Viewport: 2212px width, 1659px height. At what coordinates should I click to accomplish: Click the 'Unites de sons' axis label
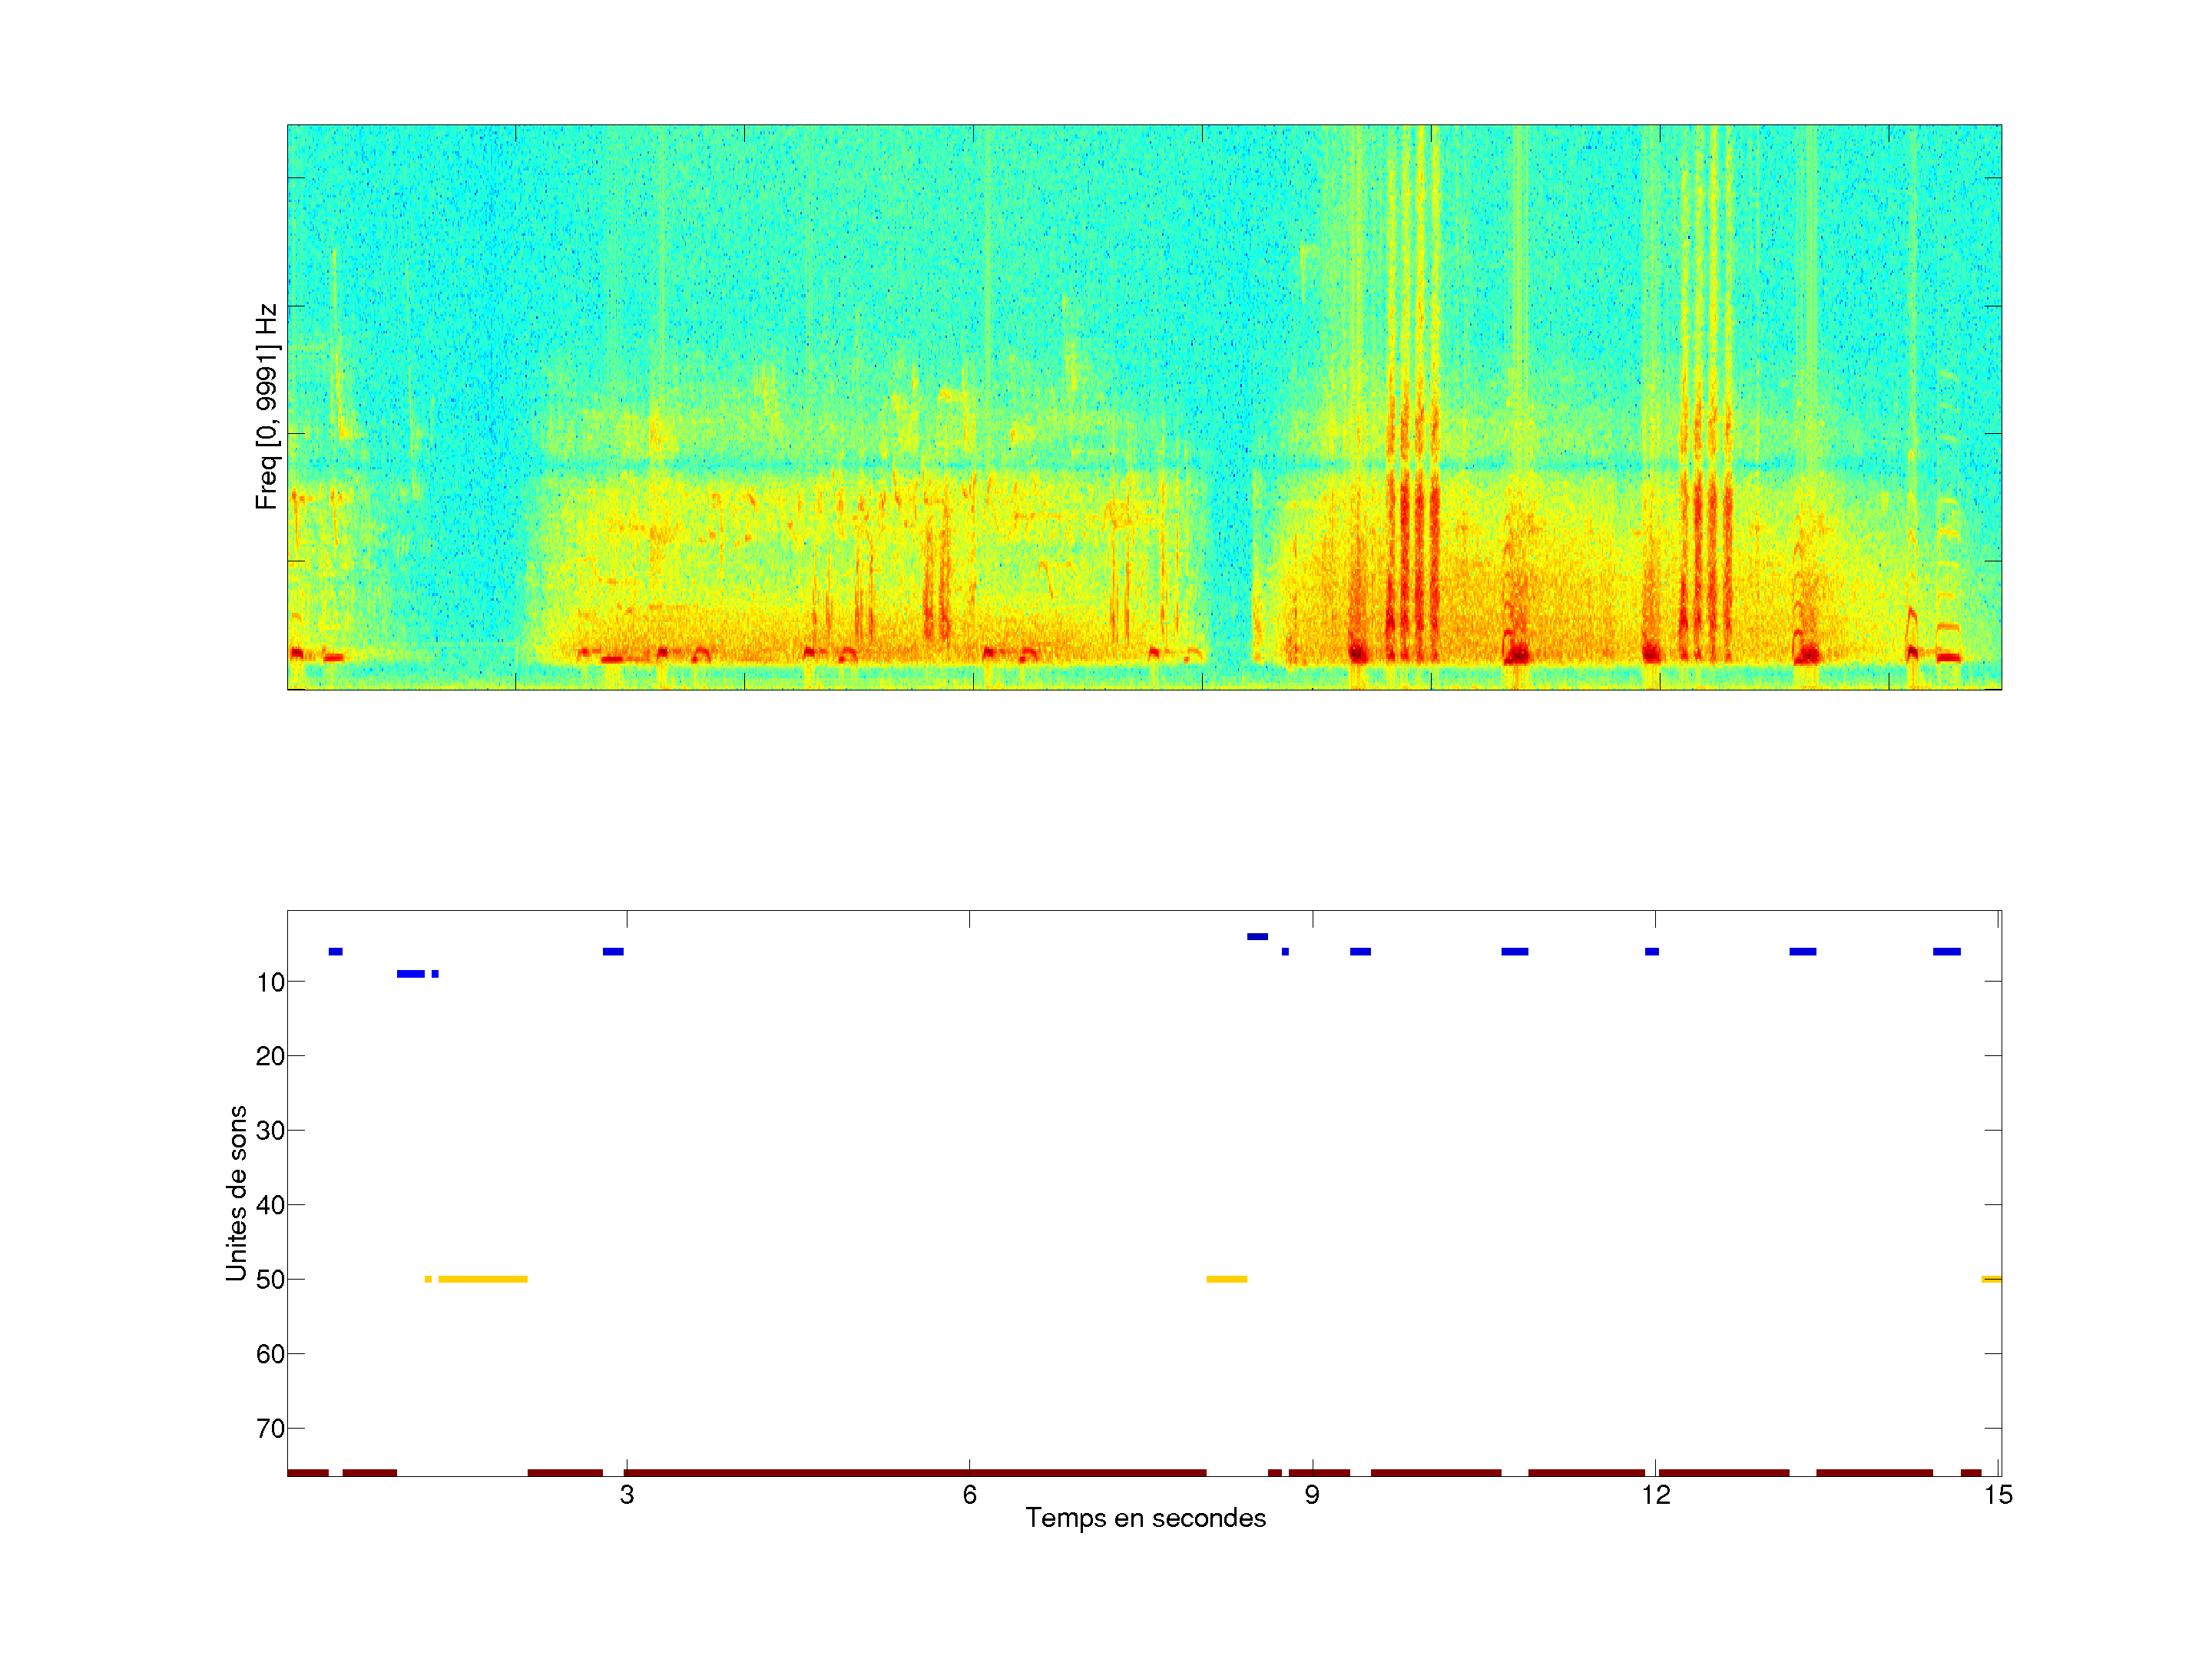point(237,1193)
